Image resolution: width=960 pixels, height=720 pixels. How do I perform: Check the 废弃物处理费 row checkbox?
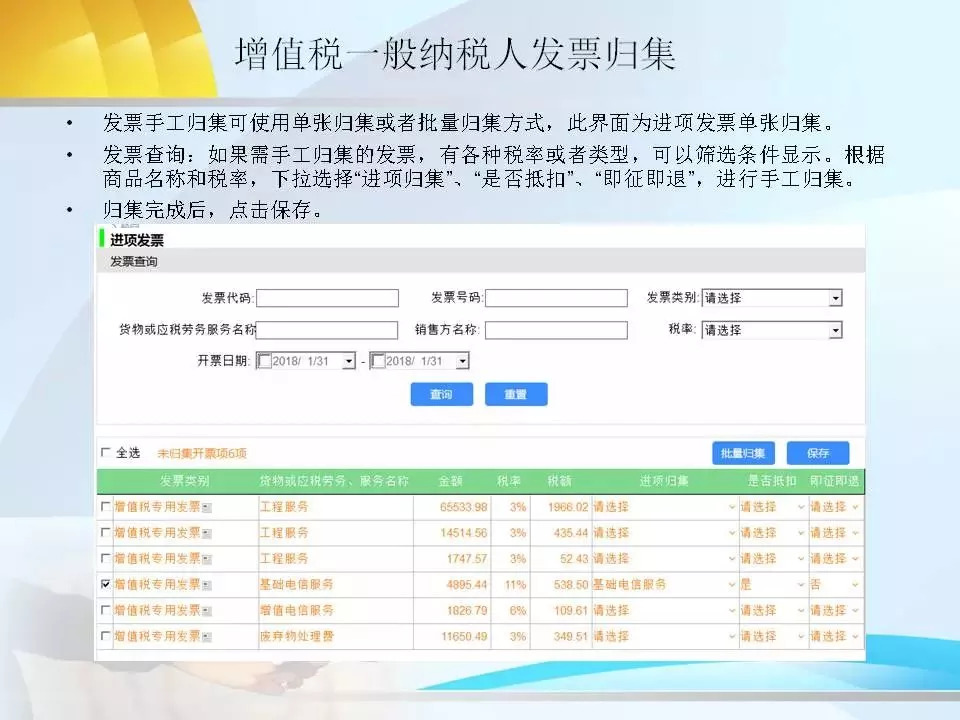point(105,636)
